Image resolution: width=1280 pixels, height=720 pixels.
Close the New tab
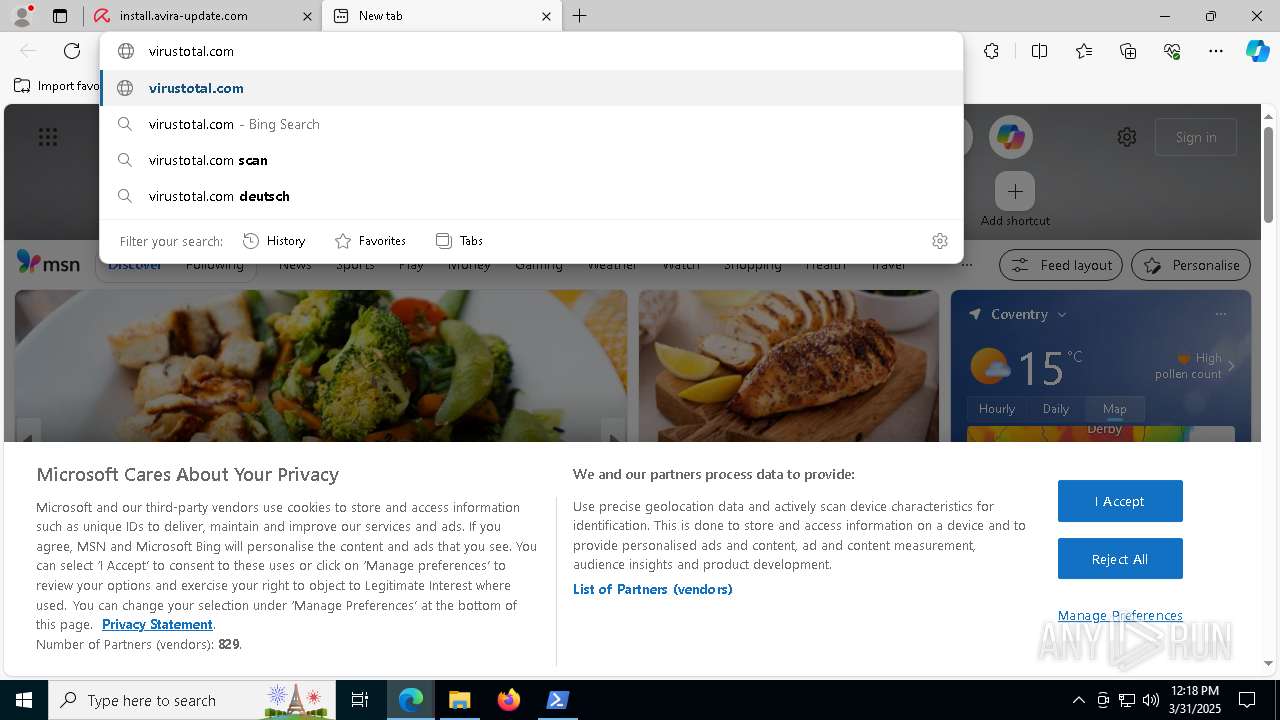[546, 16]
